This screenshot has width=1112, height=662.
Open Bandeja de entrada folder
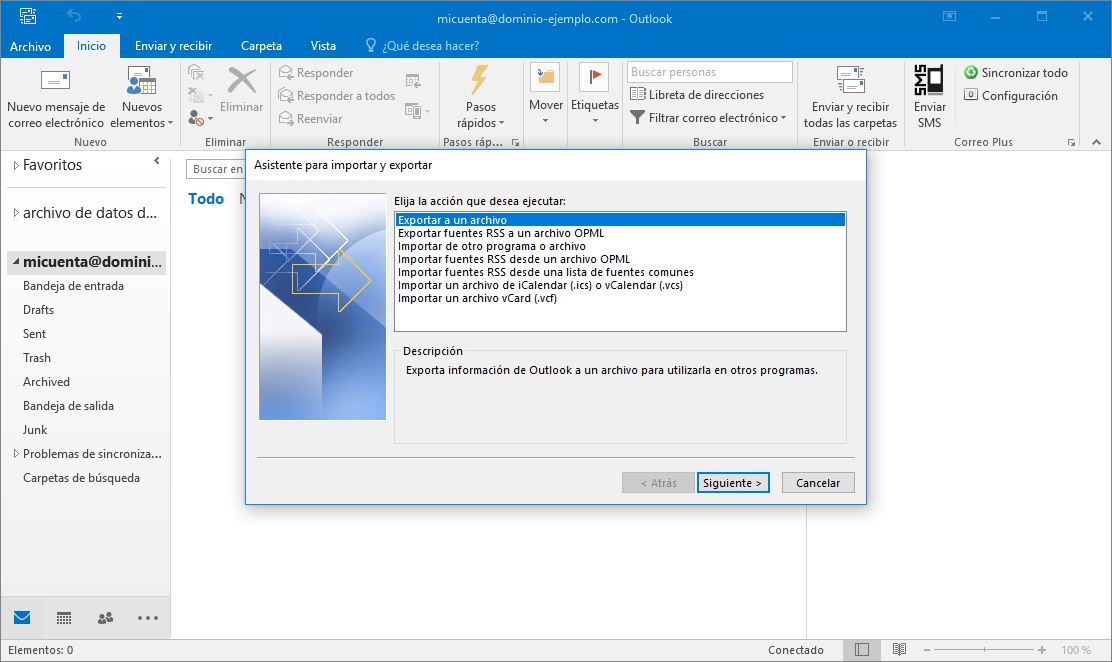pyautogui.click(x=73, y=285)
